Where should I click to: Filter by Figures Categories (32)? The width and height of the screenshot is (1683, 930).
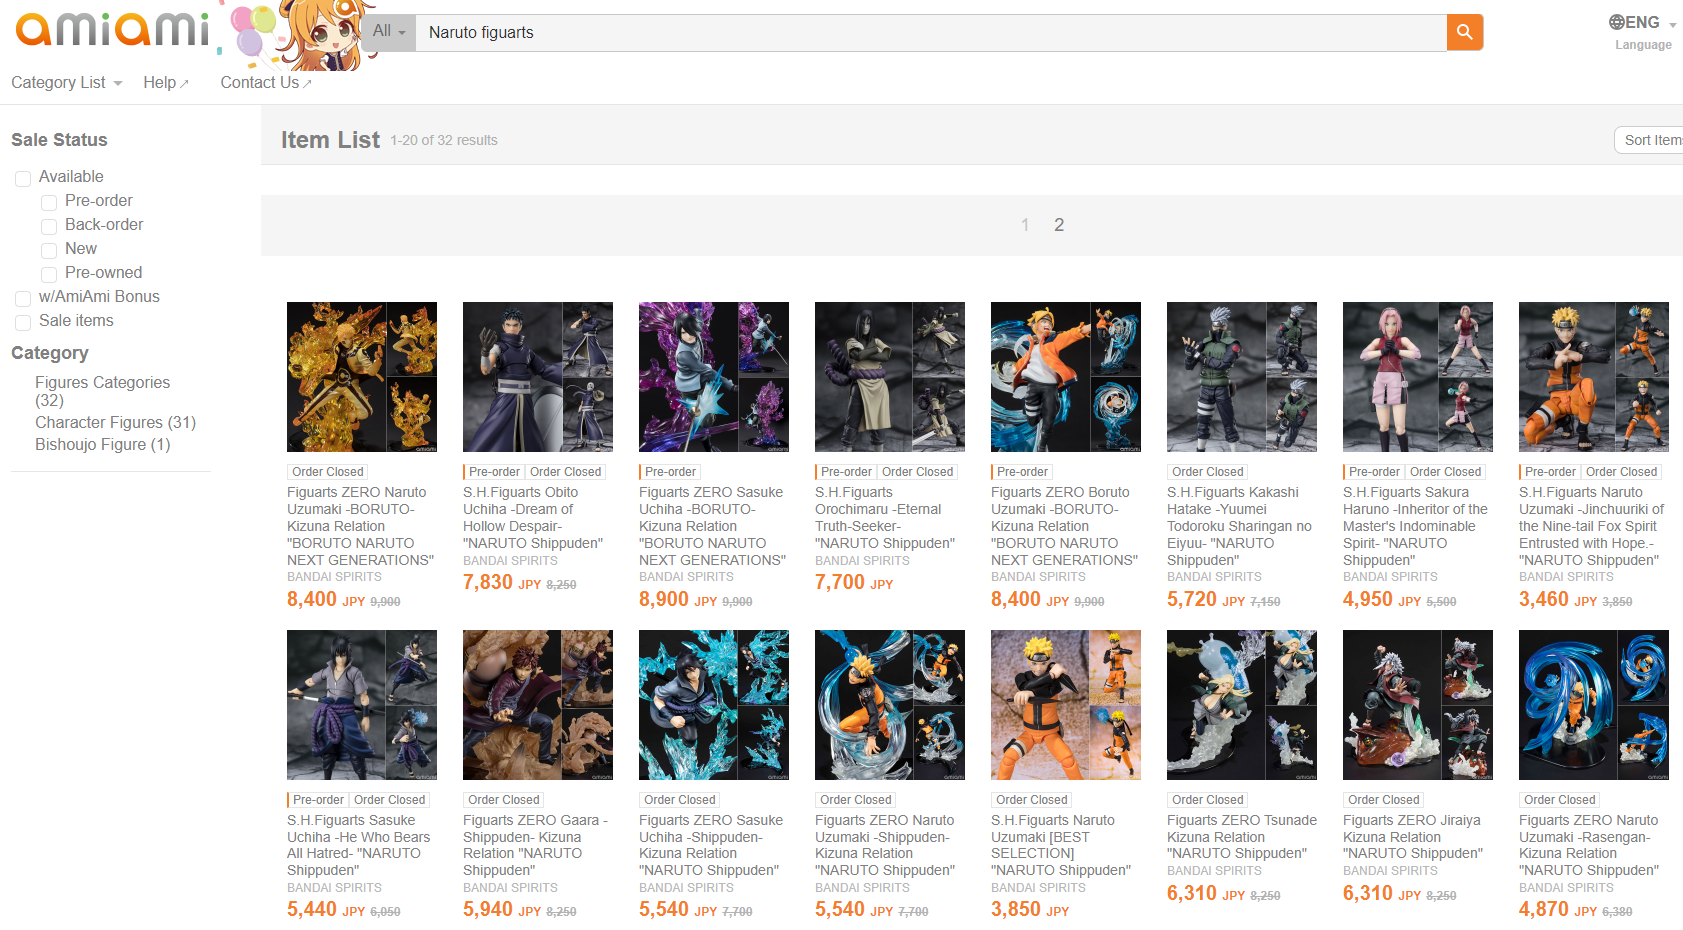pos(102,391)
